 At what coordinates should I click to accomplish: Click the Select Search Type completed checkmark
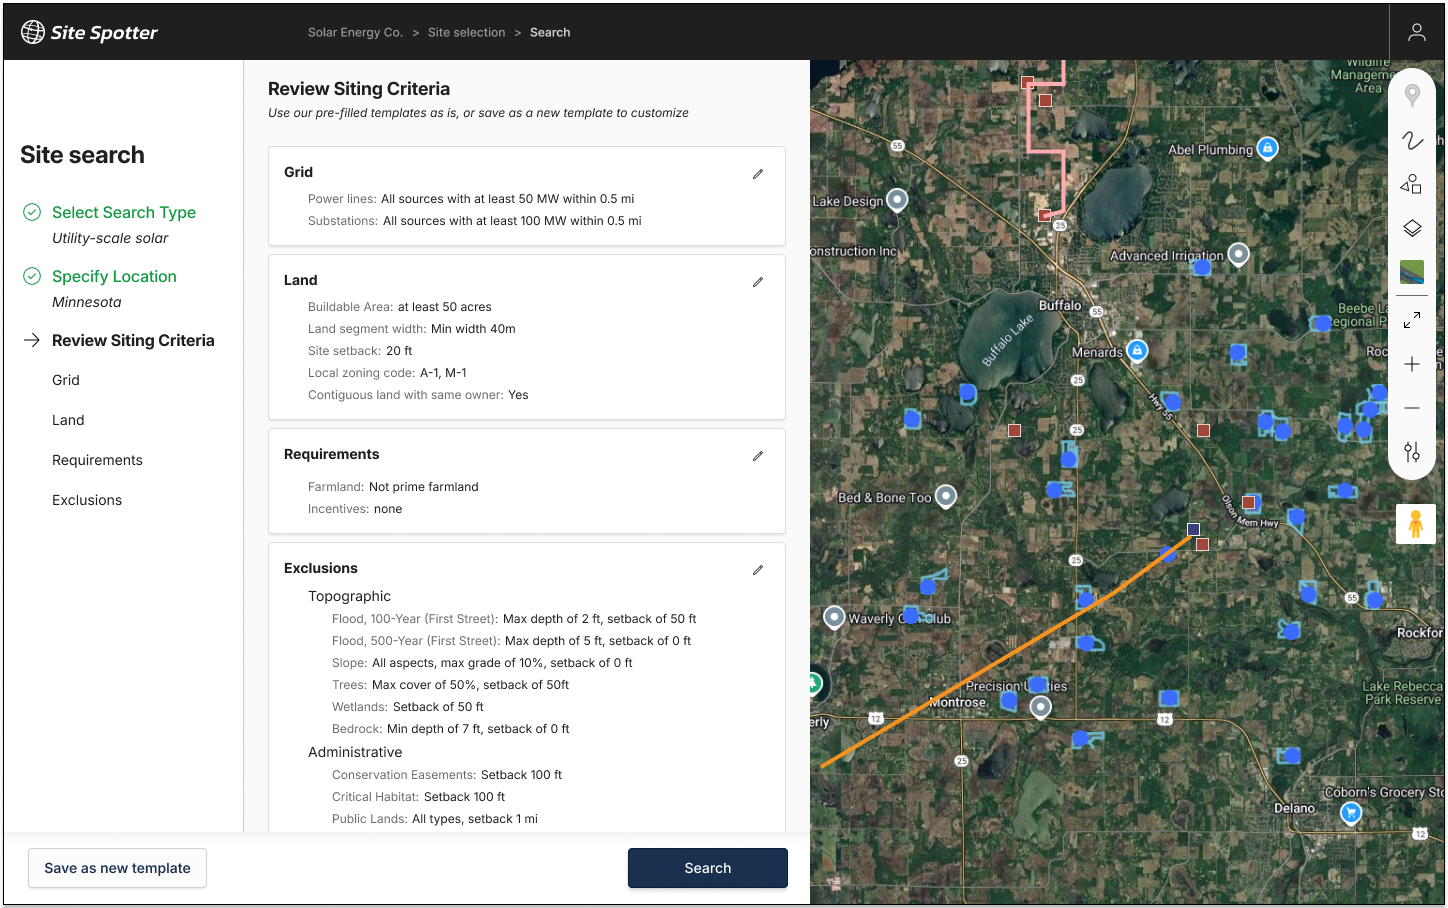32,212
